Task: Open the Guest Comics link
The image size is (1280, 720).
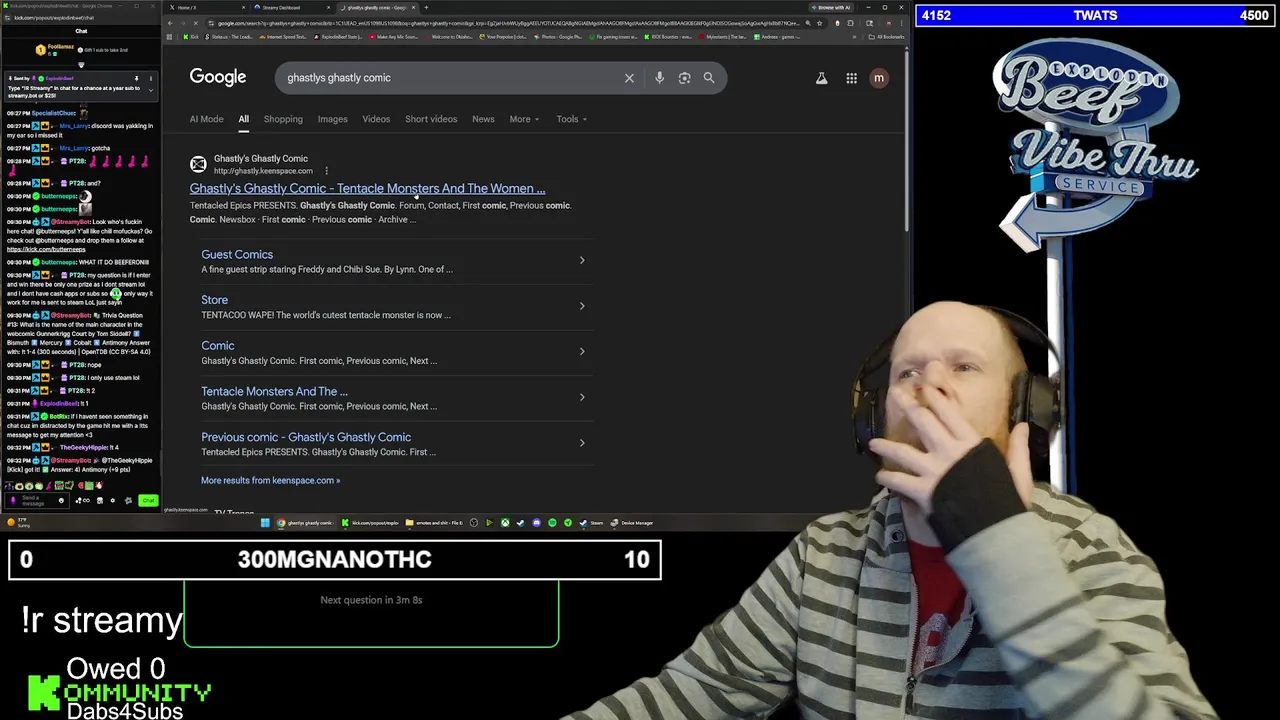Action: [237, 255]
